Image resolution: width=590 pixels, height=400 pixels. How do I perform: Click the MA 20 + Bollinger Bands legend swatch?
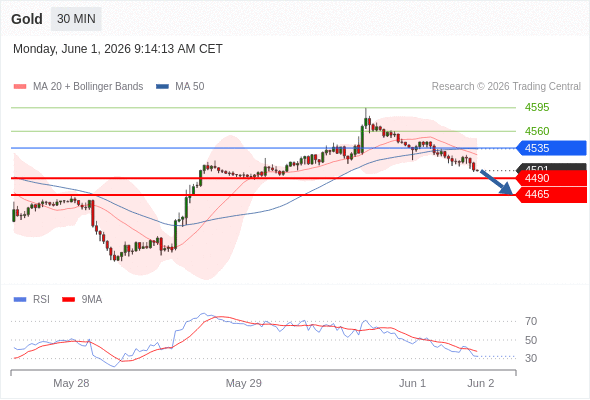20,87
